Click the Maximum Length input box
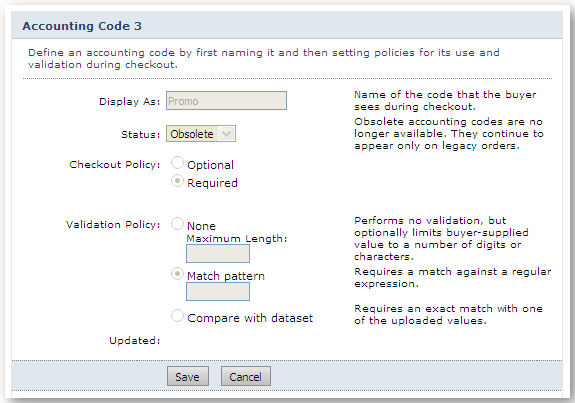575x403 pixels. [x=218, y=254]
